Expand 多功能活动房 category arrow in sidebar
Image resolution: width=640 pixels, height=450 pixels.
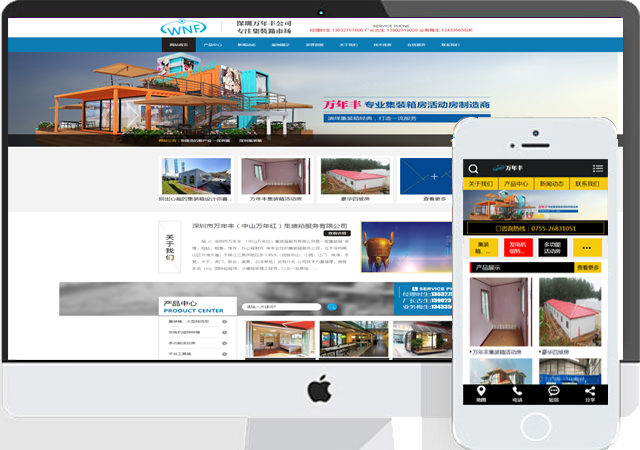[x=224, y=343]
